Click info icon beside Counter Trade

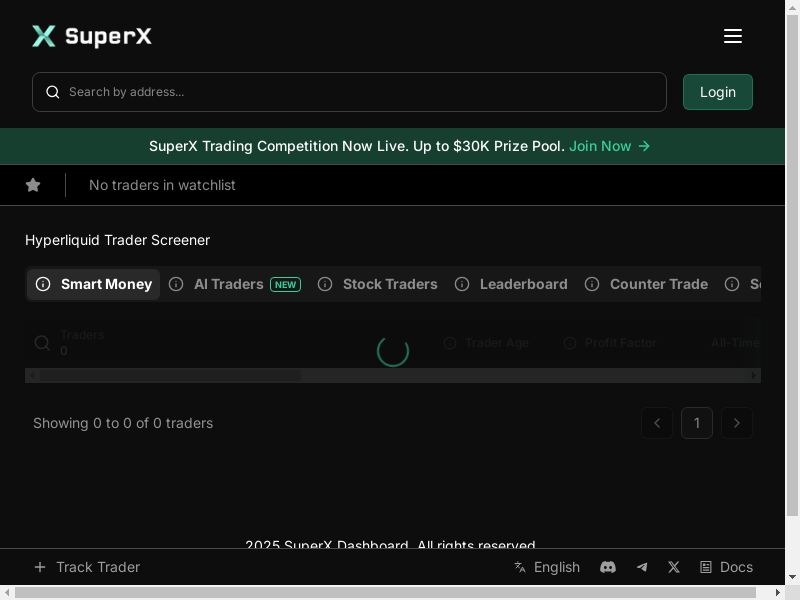pyautogui.click(x=592, y=284)
